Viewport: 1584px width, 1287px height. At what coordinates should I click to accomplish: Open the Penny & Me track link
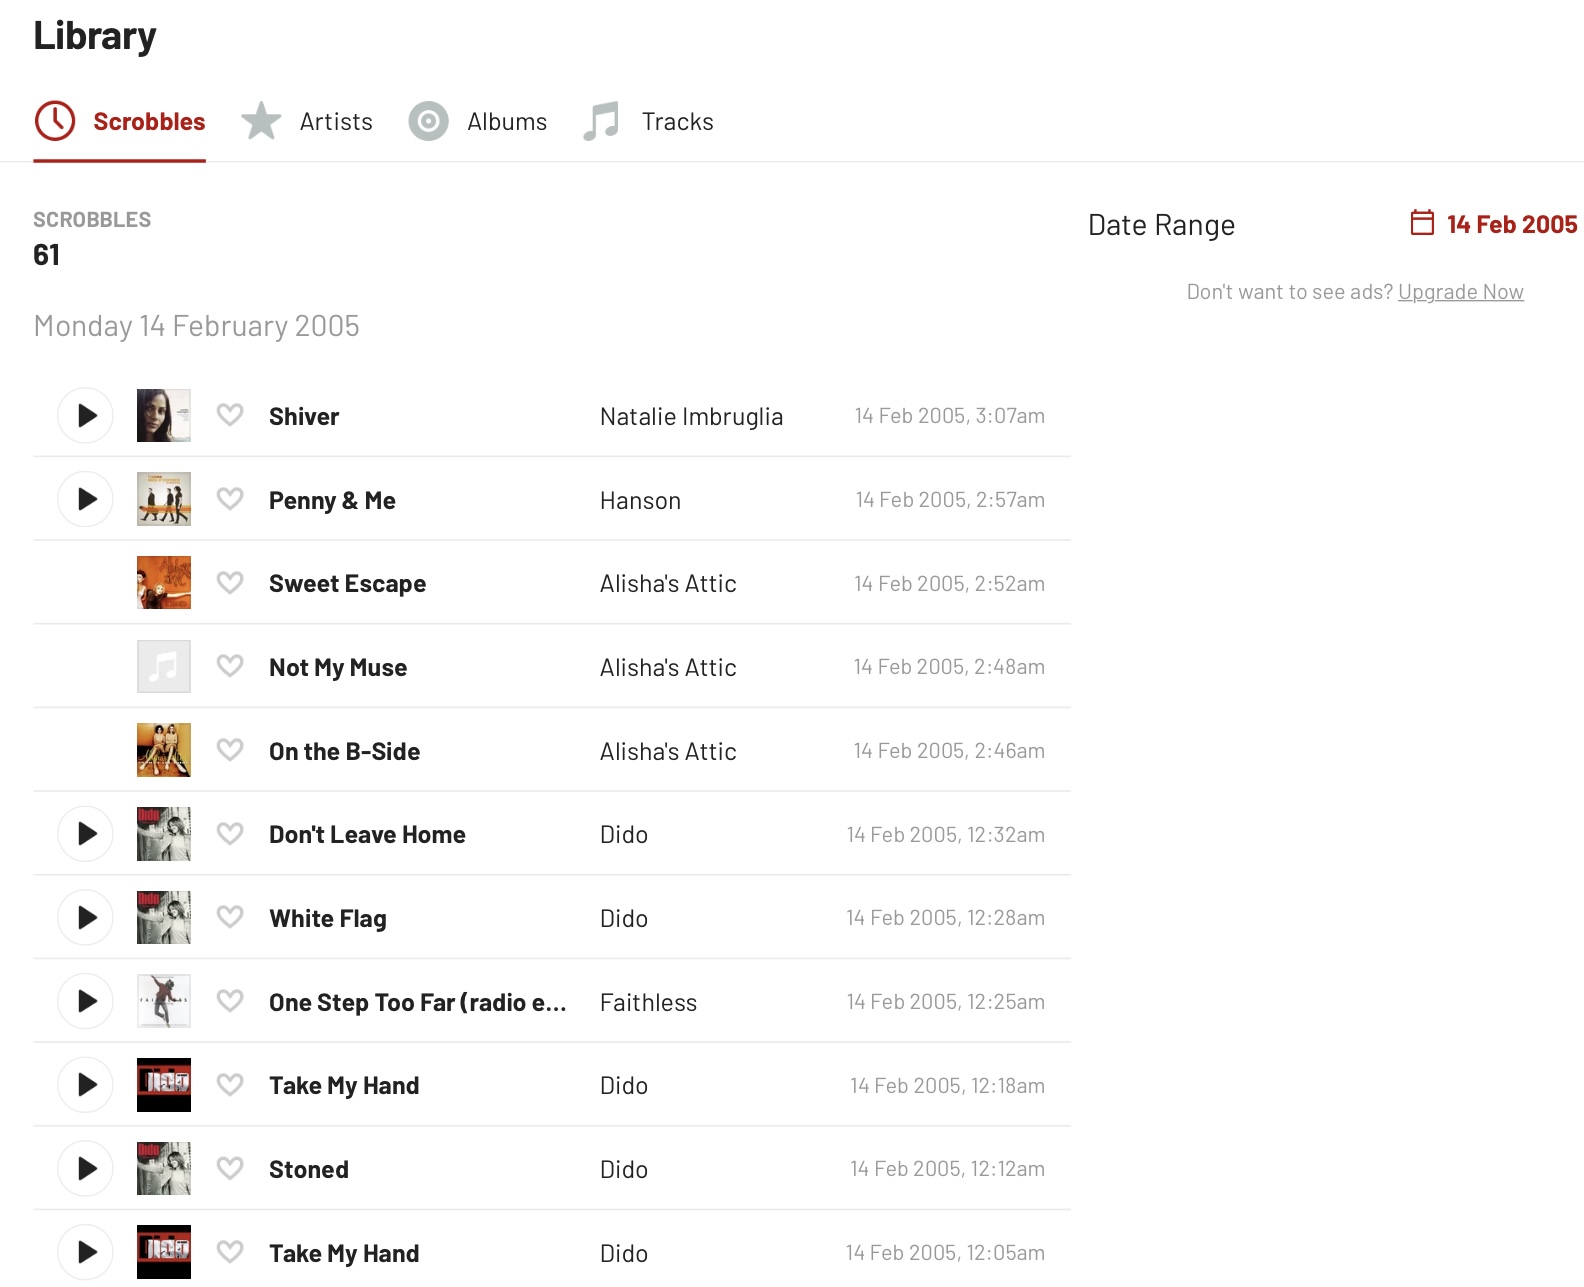tap(332, 501)
